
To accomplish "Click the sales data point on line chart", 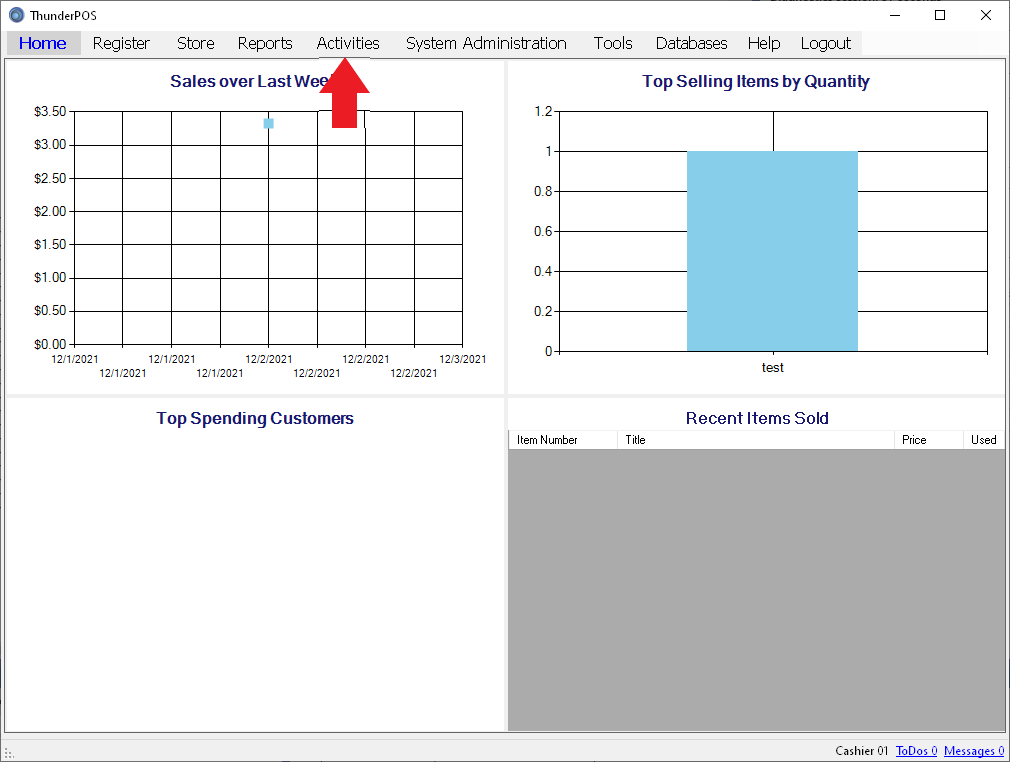I will click(x=269, y=123).
